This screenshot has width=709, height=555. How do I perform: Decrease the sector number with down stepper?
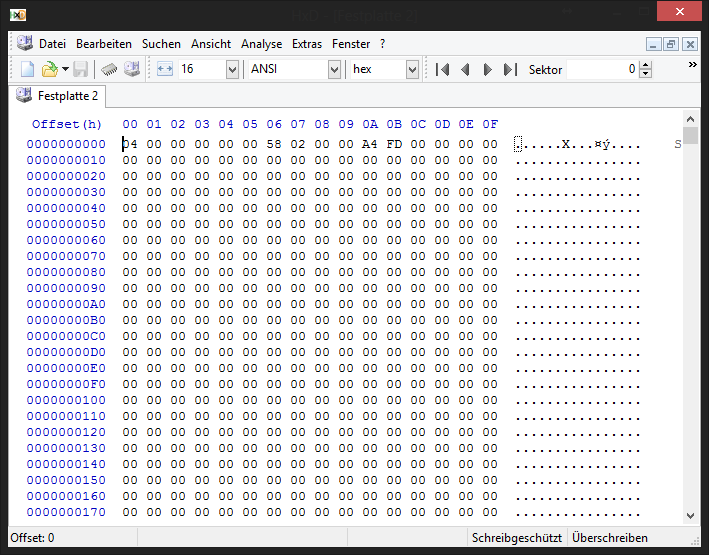coord(646,74)
